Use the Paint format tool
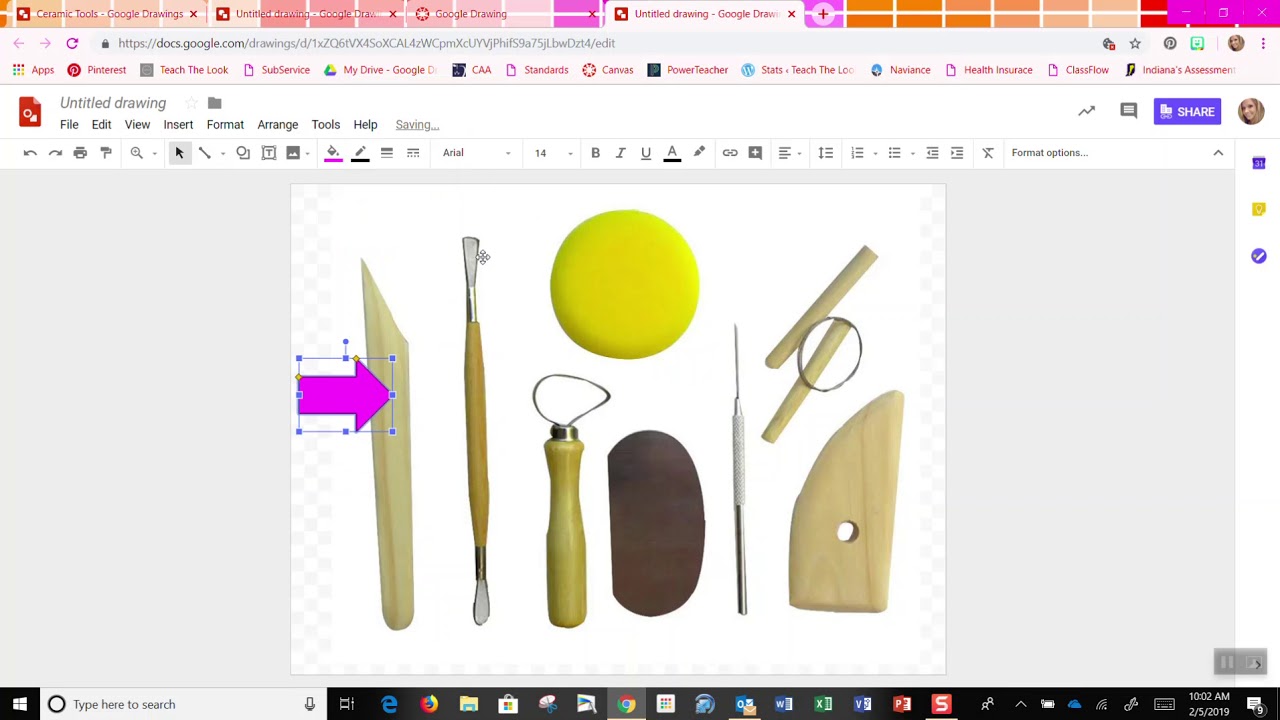This screenshot has width=1280, height=720. 106,152
